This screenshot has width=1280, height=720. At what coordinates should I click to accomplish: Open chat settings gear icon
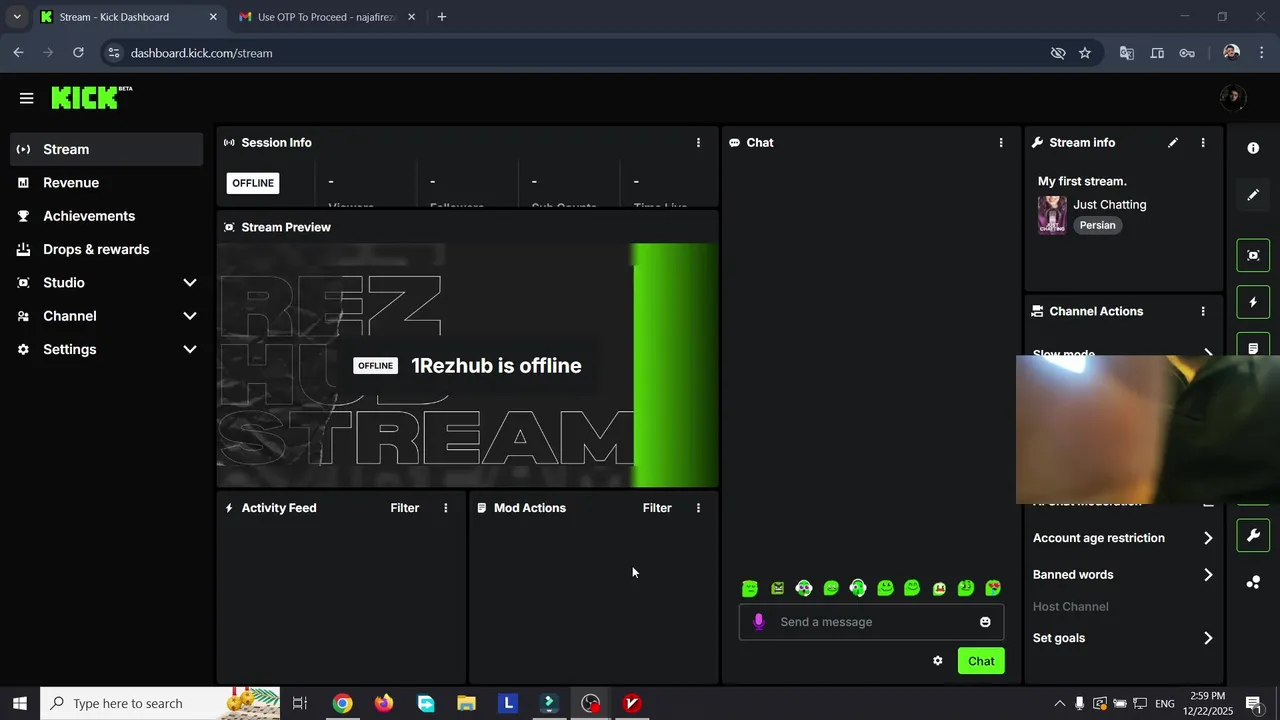tap(938, 661)
